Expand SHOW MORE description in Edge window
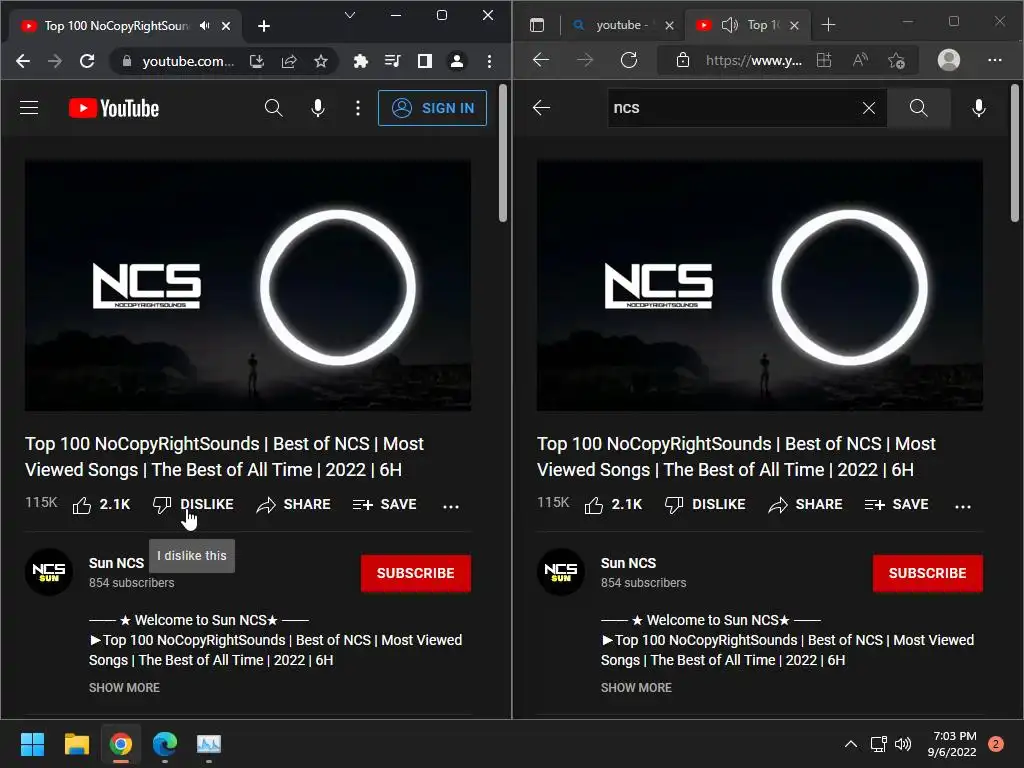Screen dimensions: 1024x768 [636, 688]
